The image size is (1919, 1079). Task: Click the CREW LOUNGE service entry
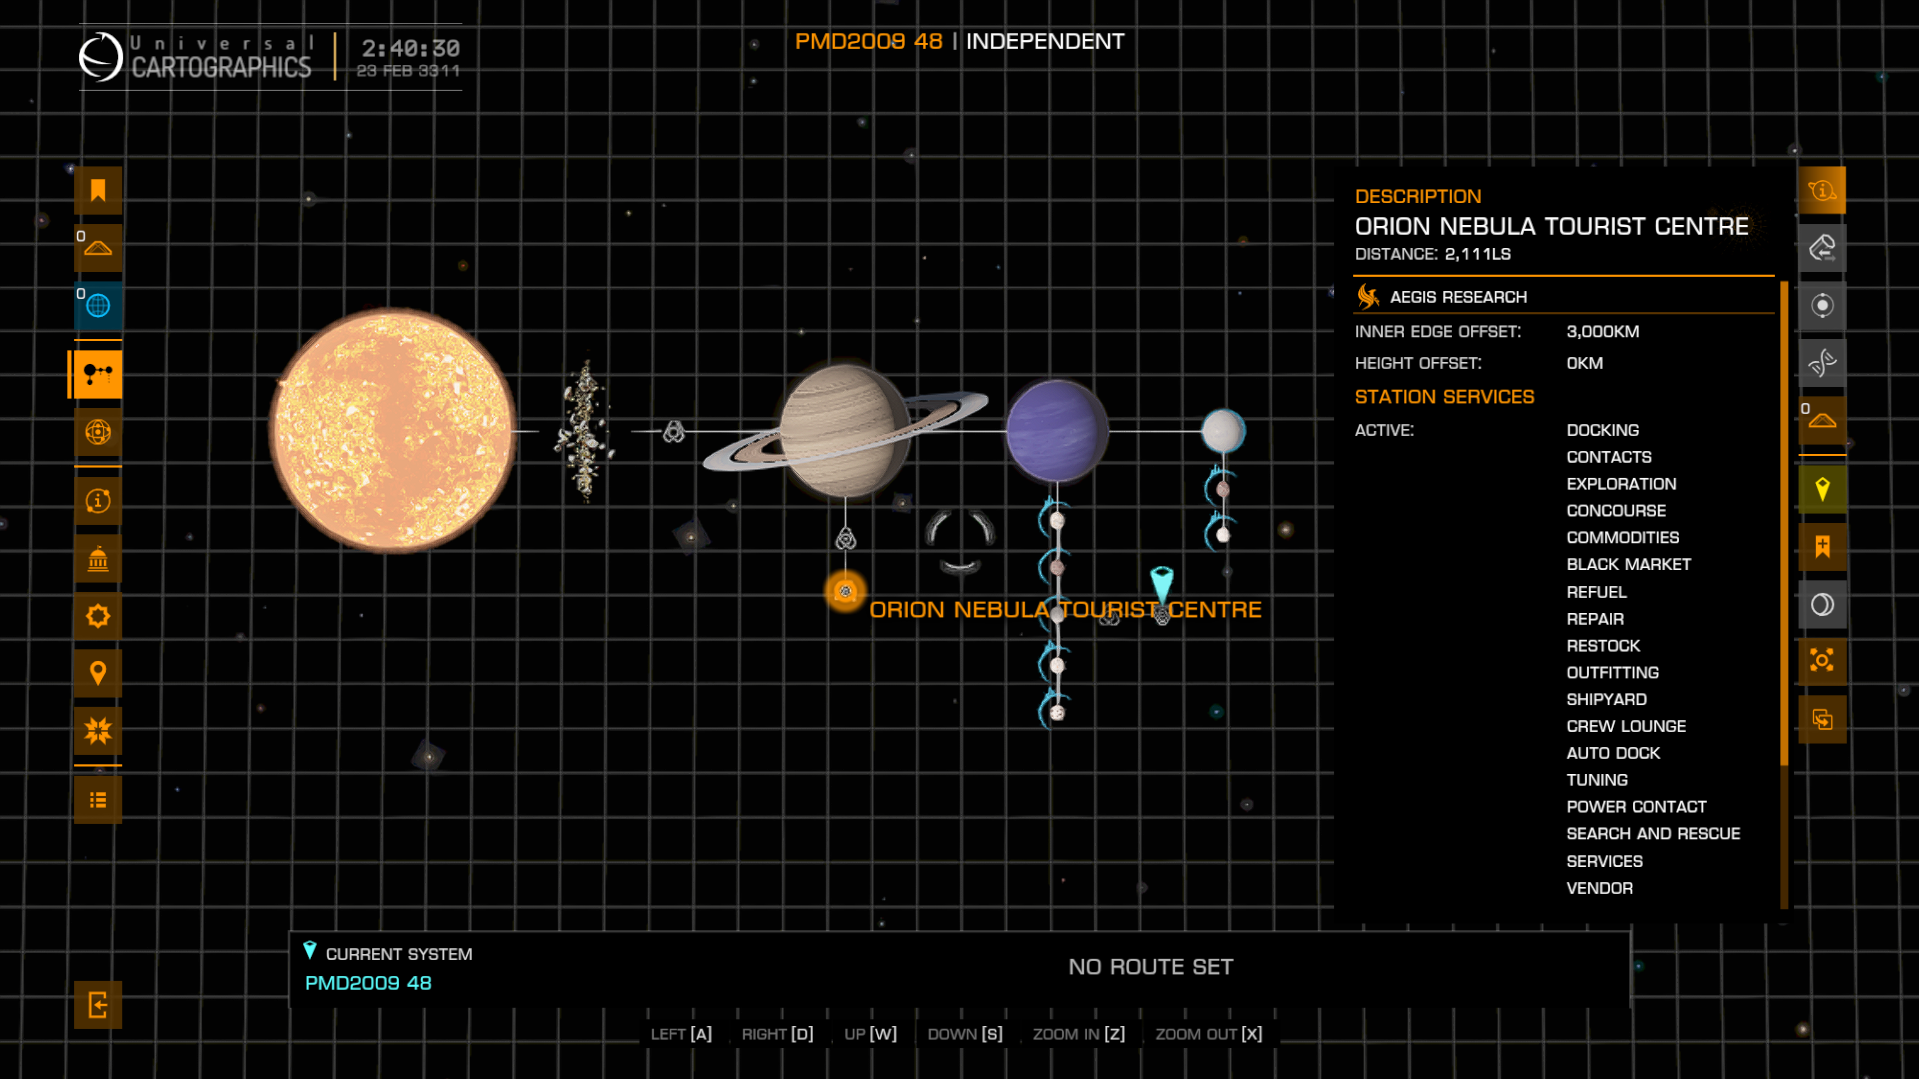tap(1626, 726)
